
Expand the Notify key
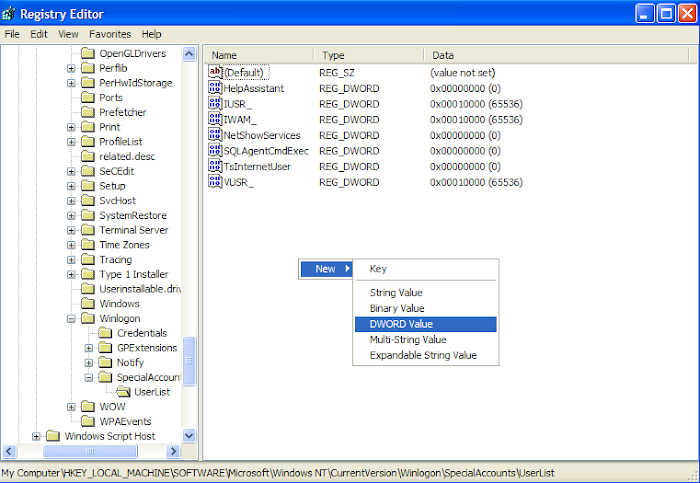coord(89,363)
